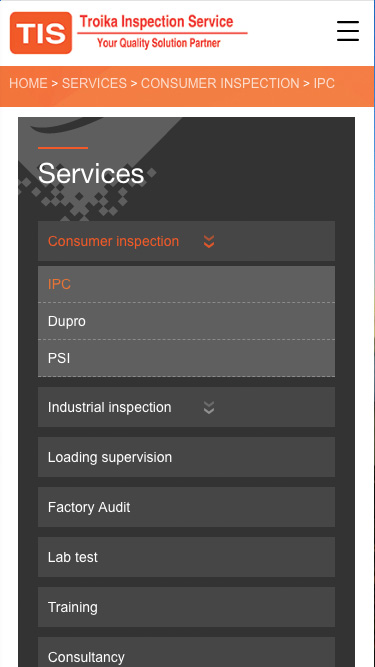Screen dimensions: 375x667
Task: Click the orange TIS logo
Action: pyautogui.click(x=41, y=33)
